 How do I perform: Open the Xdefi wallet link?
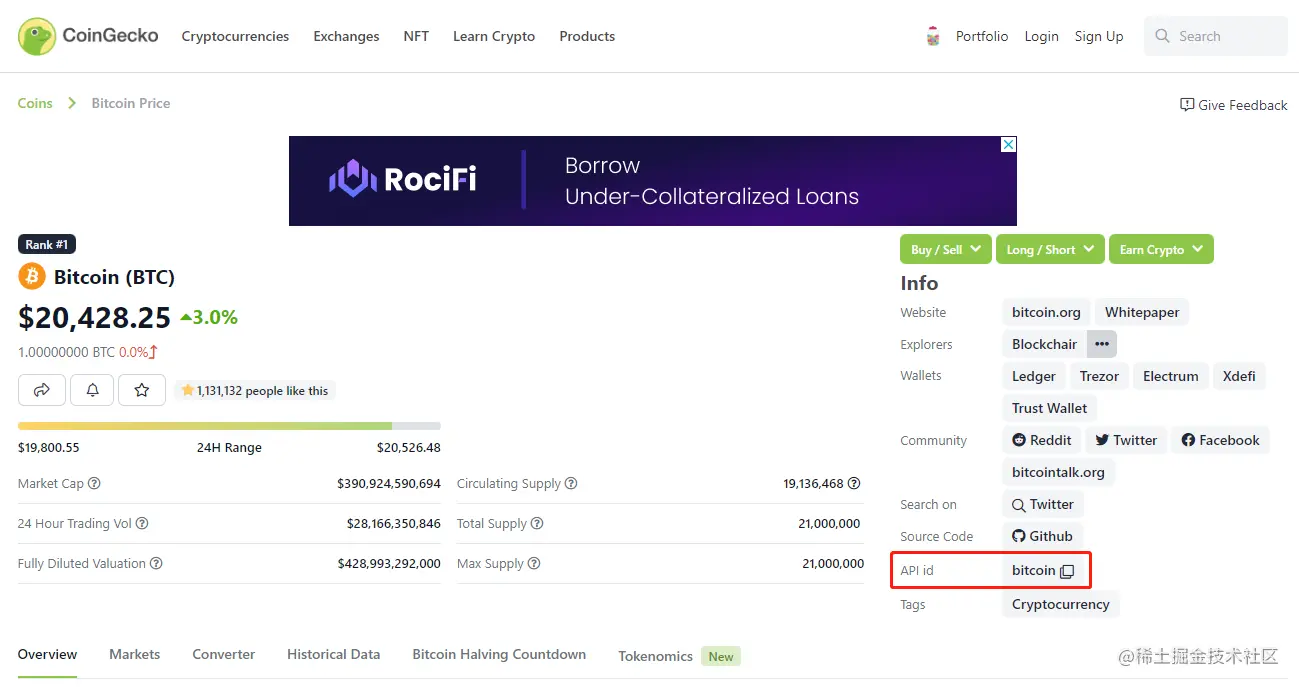[1239, 376]
